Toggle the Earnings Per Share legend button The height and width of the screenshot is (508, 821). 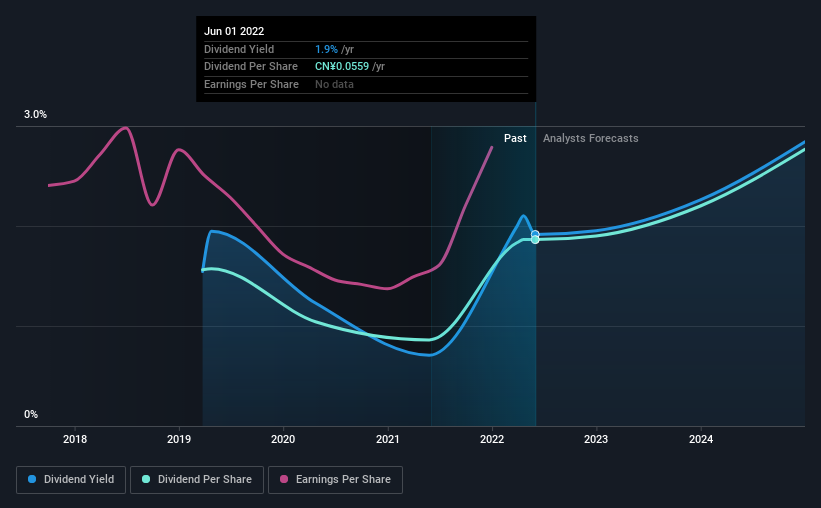coord(335,480)
